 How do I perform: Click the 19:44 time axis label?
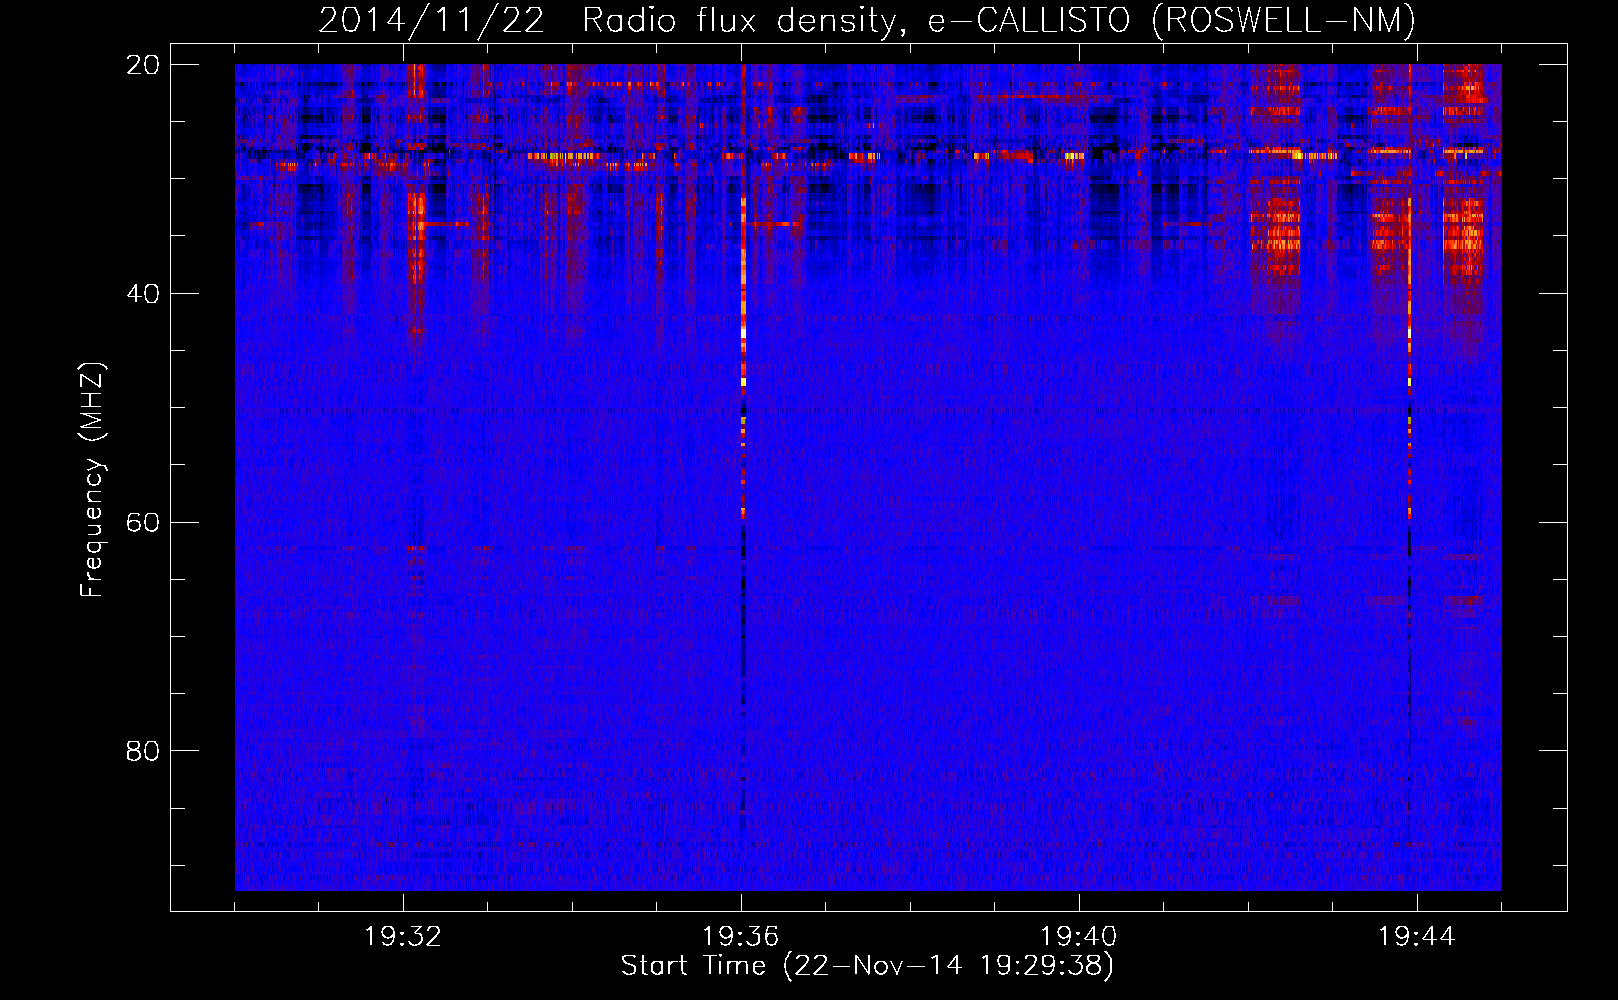pos(1417,937)
